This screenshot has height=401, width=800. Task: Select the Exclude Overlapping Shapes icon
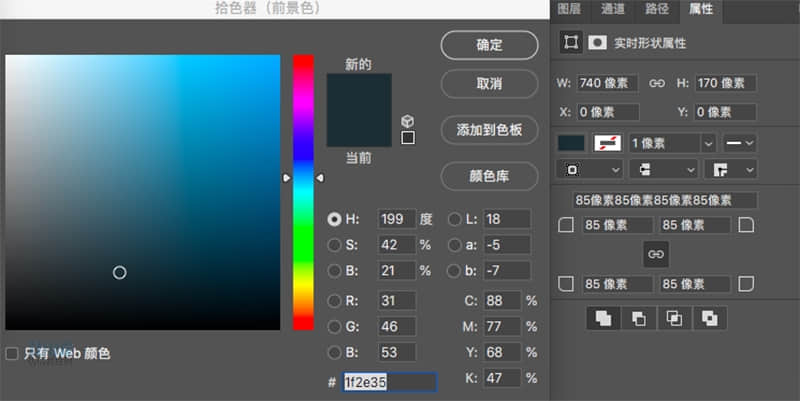(x=709, y=318)
